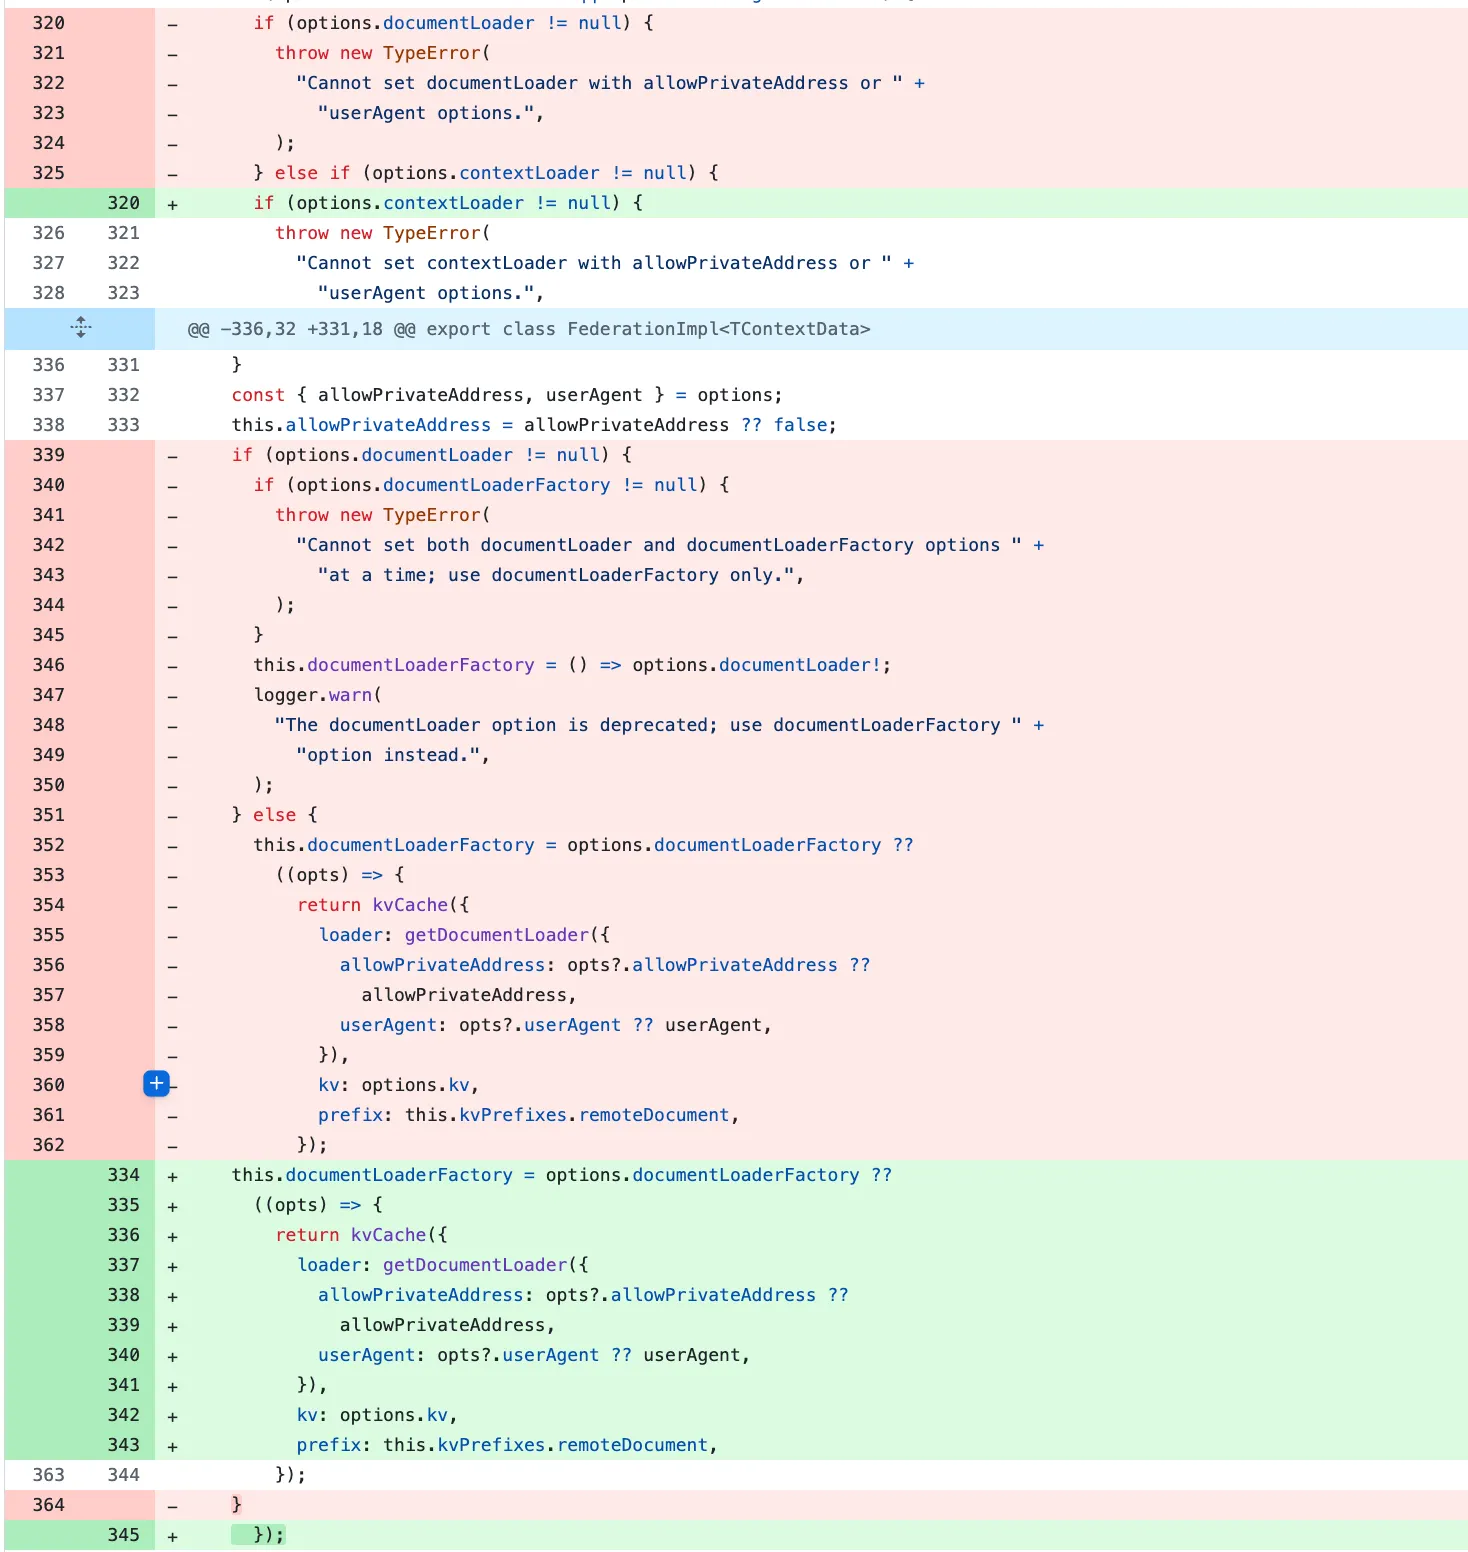Click 'logger.warn(' in removed line 347

coord(317,695)
